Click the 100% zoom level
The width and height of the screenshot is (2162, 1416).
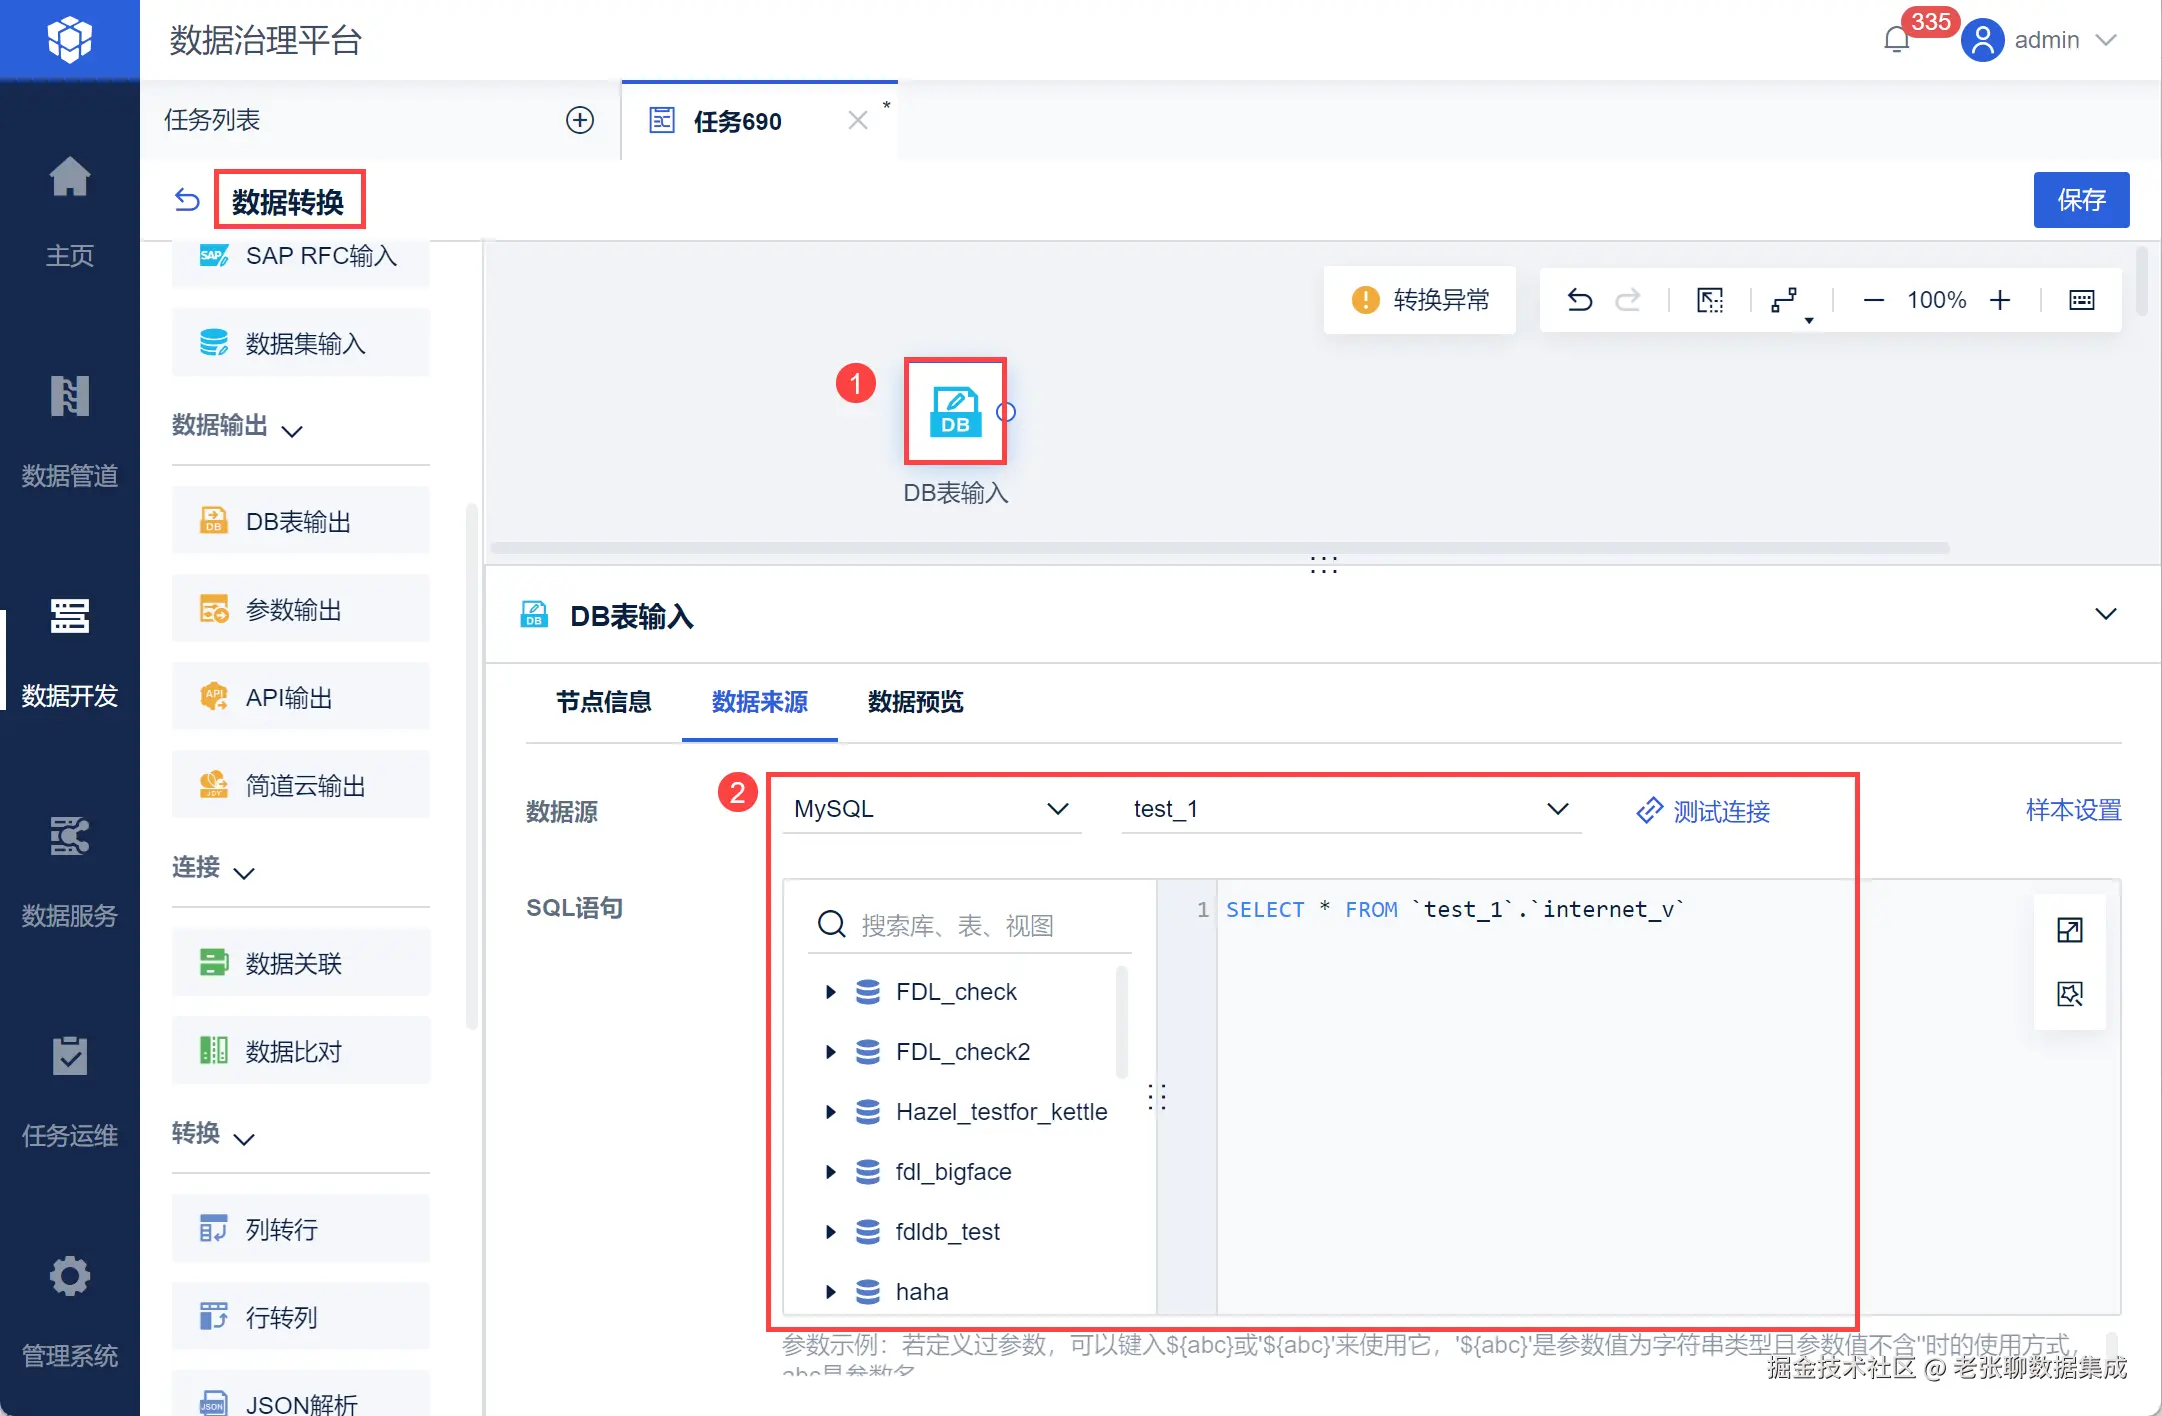(1936, 300)
